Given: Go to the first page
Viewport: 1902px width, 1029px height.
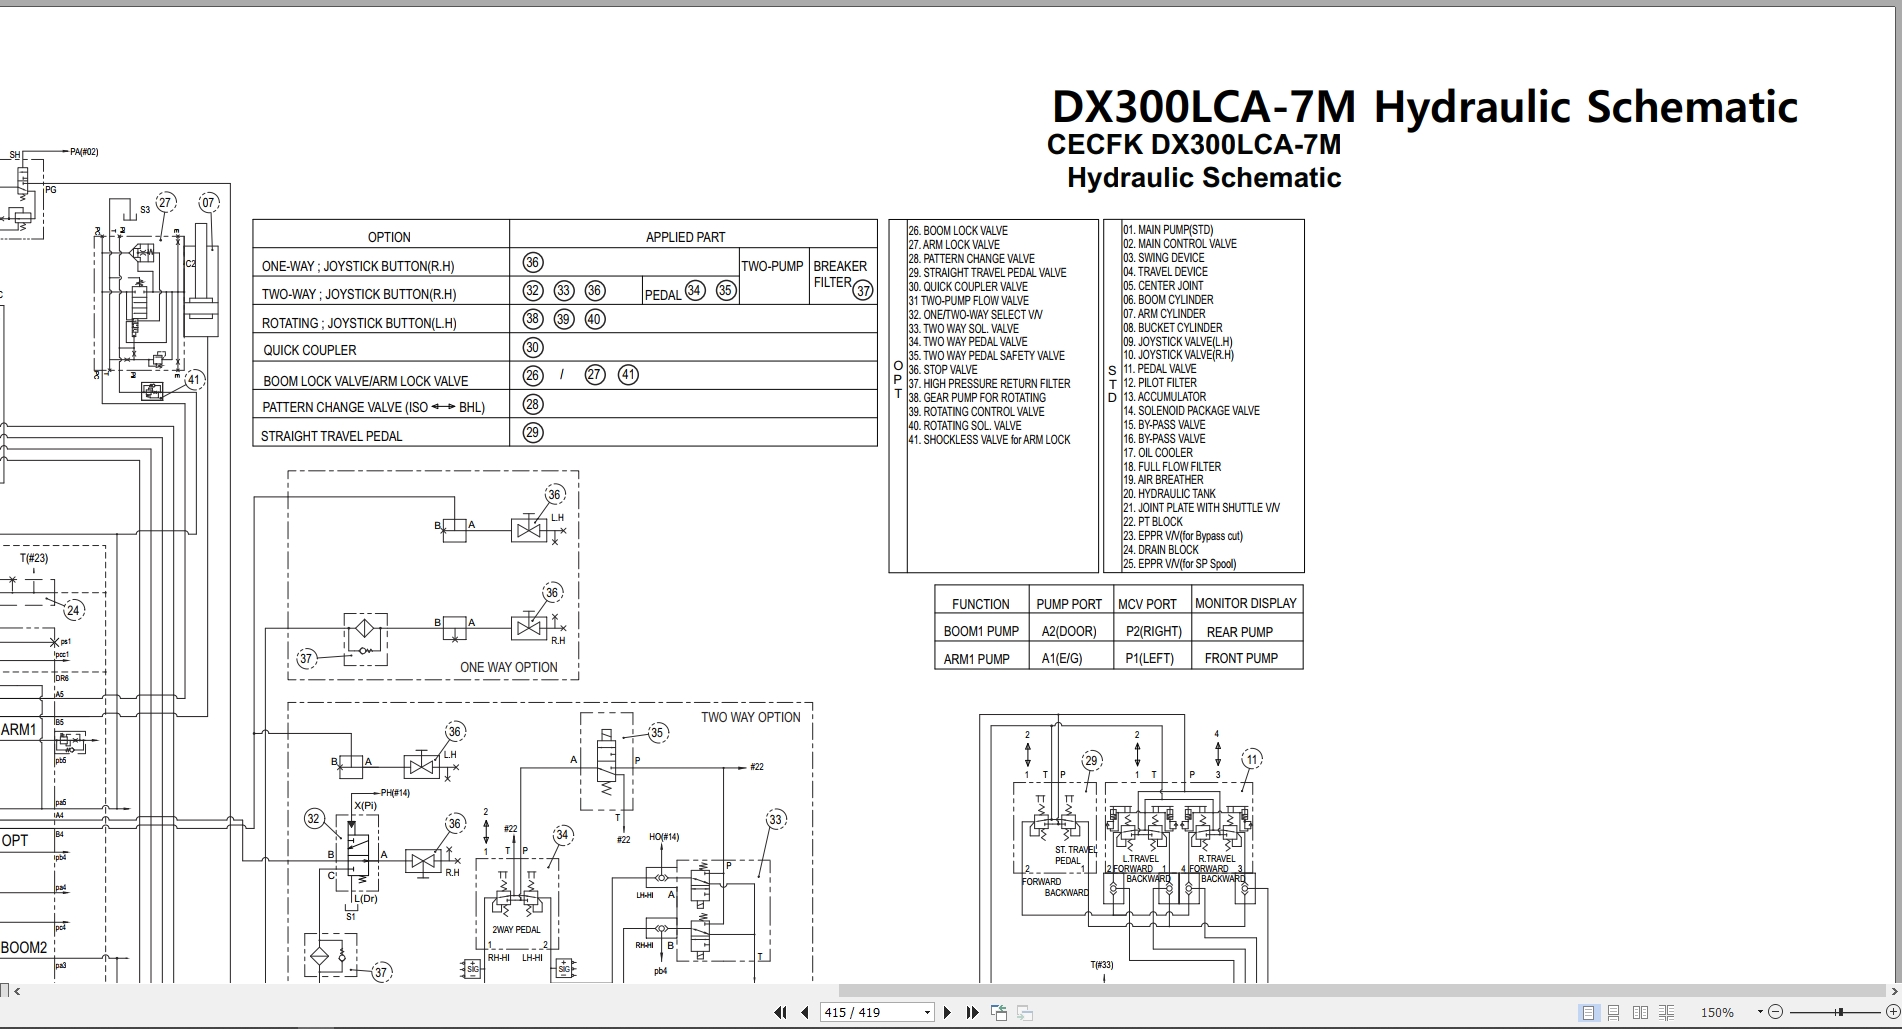Looking at the screenshot, I should (780, 1012).
